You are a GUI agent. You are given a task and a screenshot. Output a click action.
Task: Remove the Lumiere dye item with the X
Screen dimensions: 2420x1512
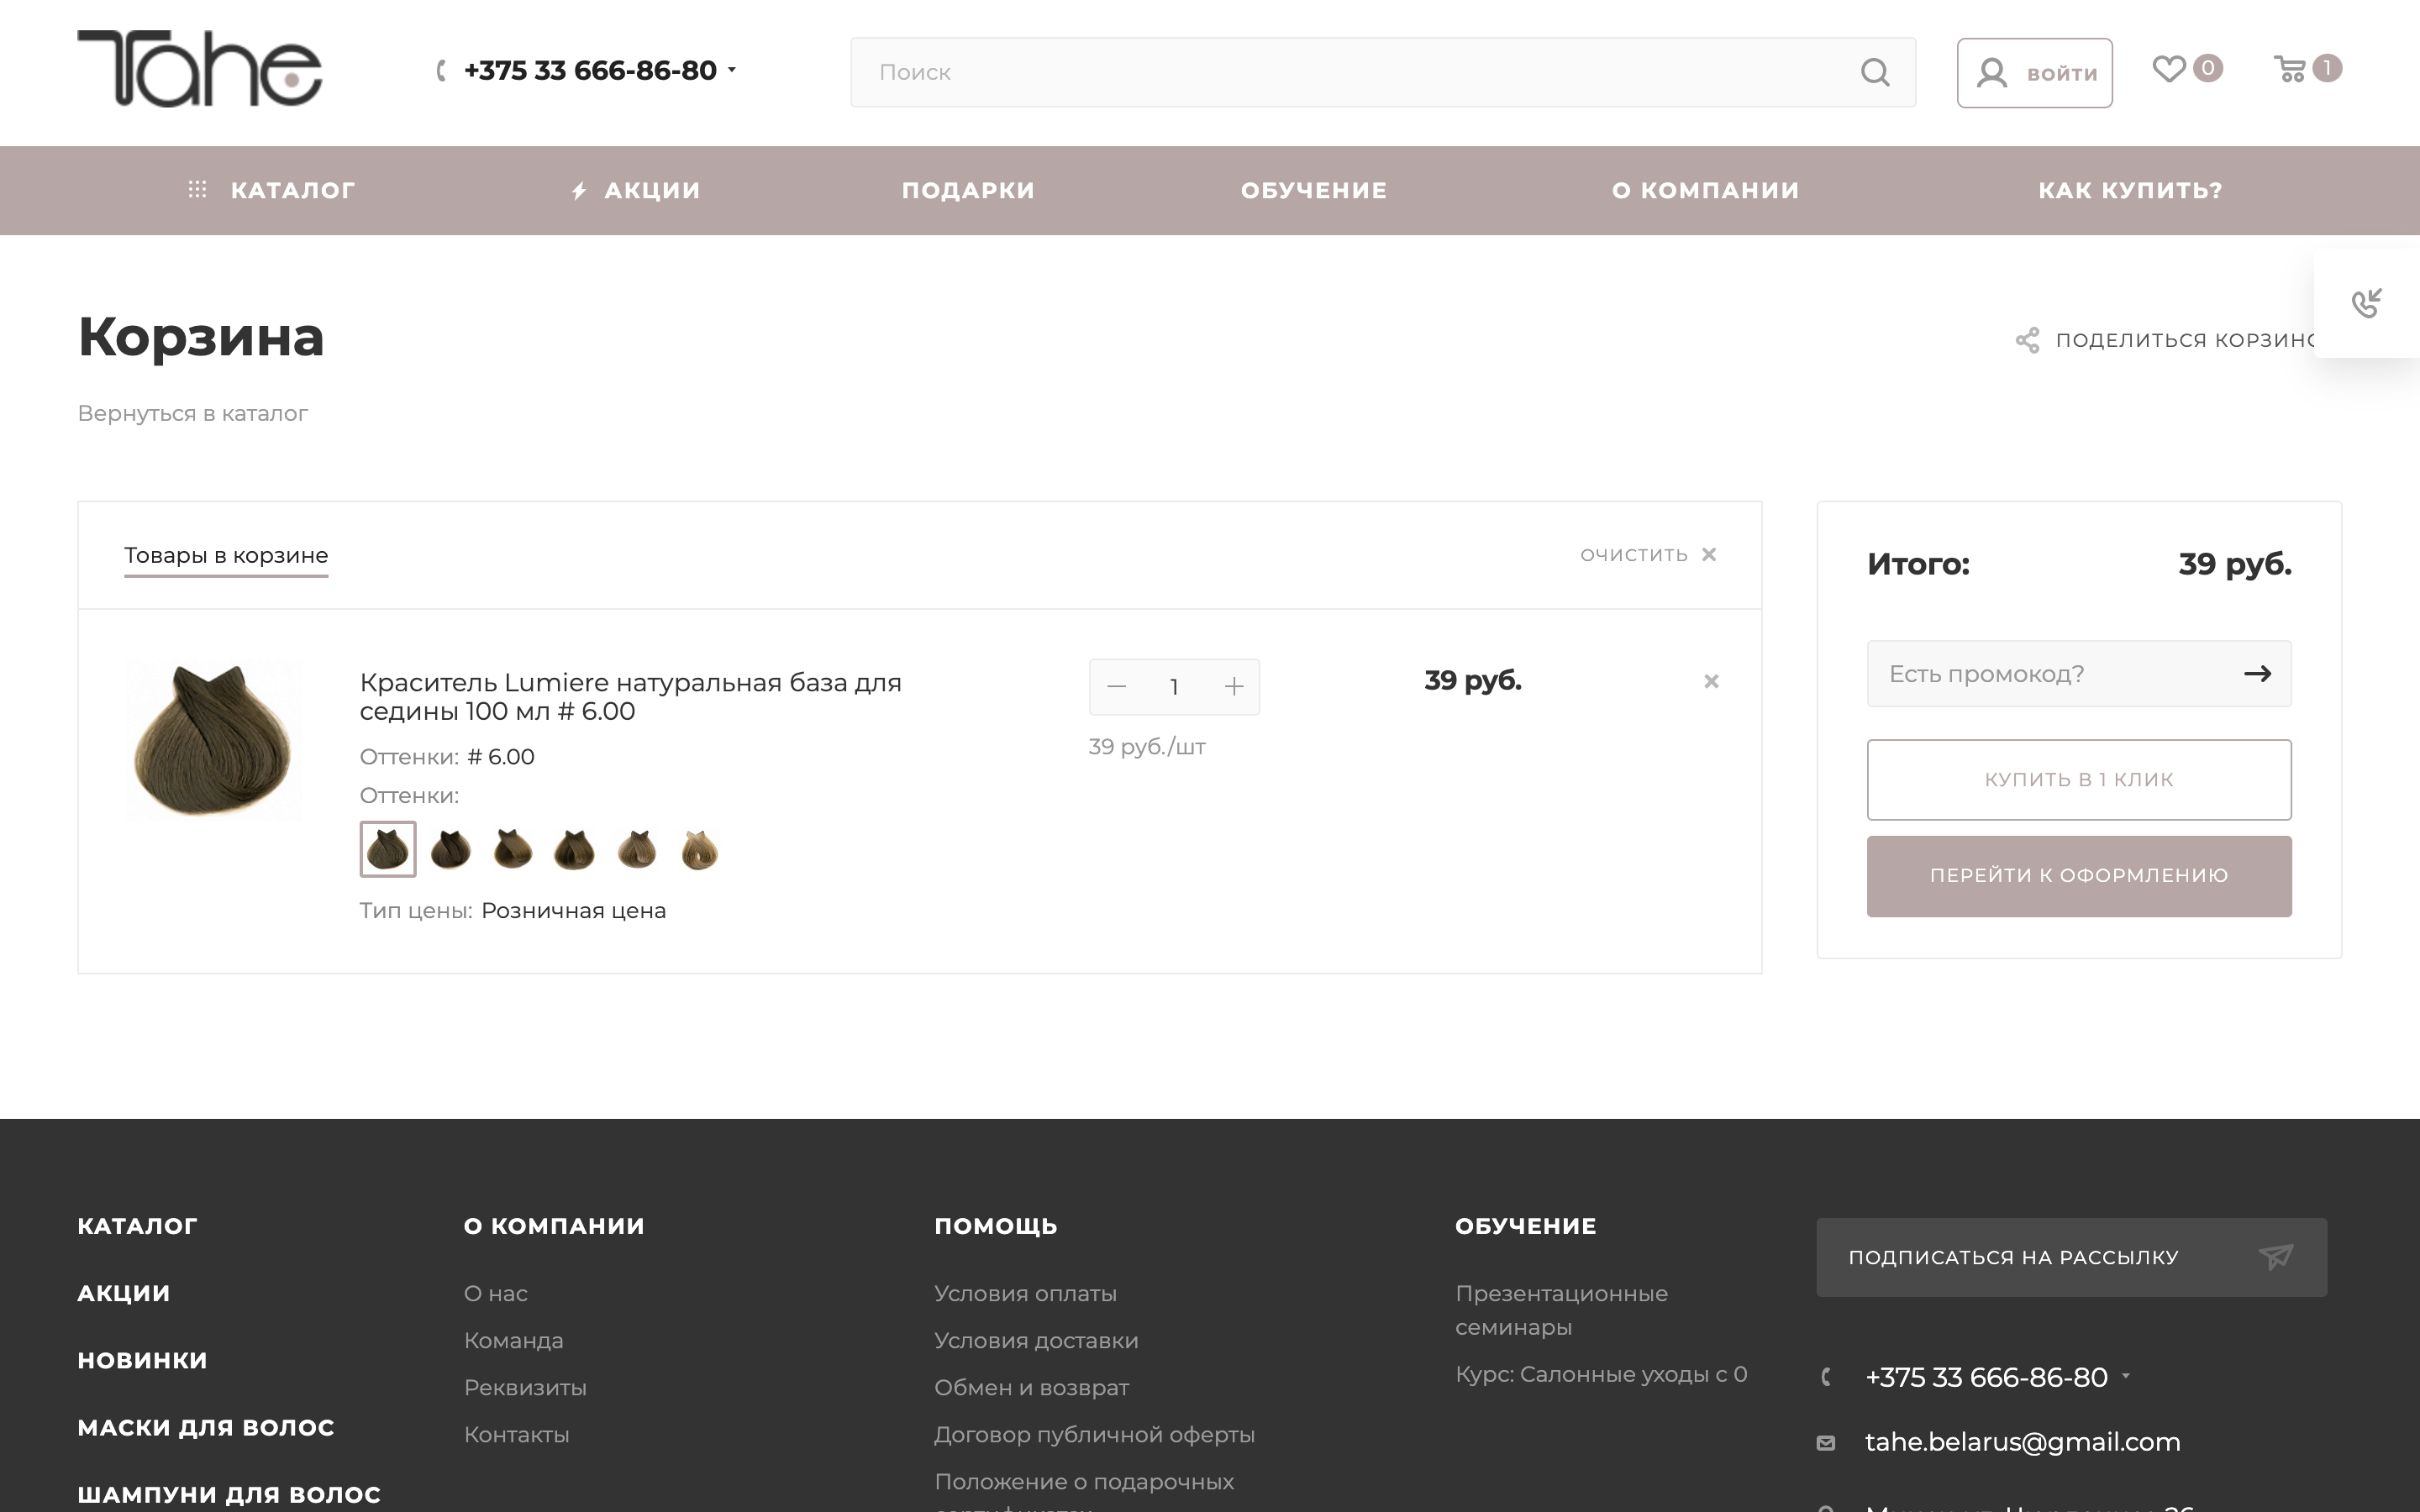tap(1711, 681)
